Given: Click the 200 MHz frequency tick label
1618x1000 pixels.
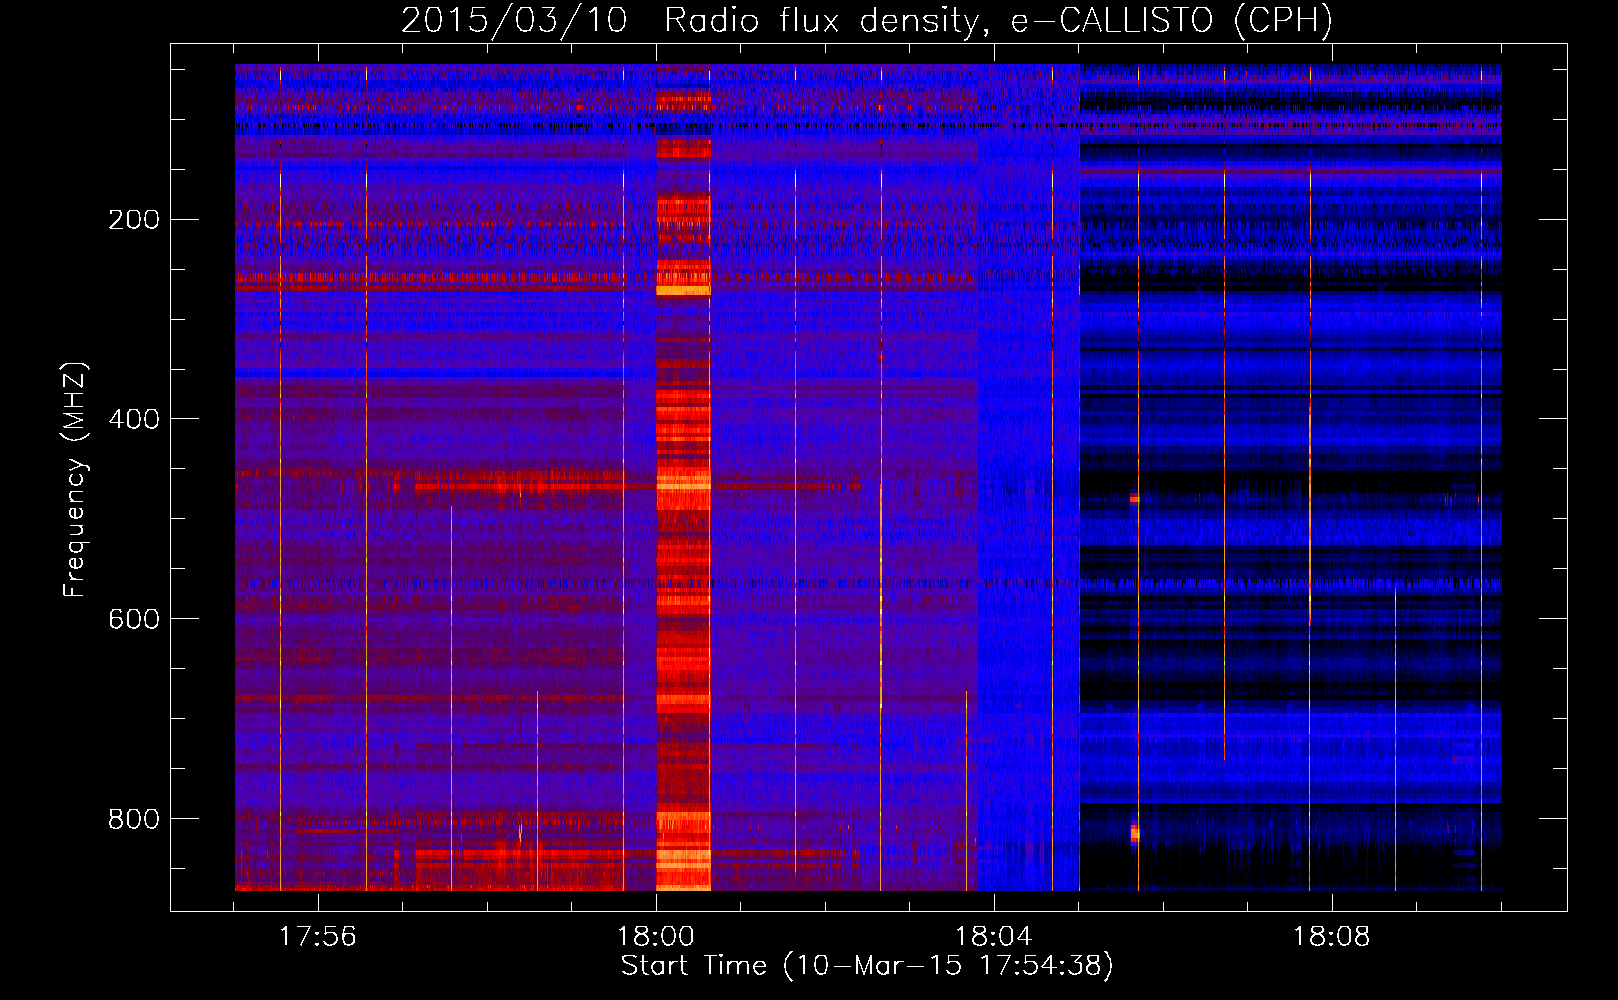Looking at the screenshot, I should pos(134,219).
